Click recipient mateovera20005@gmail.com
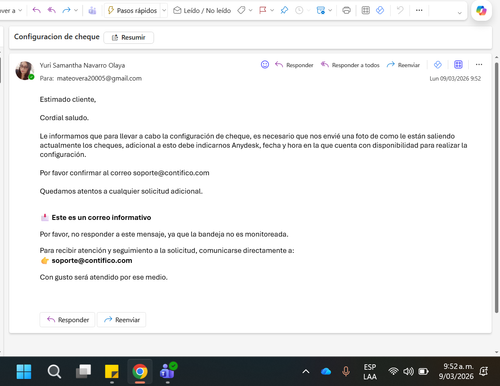This screenshot has width=500, height=386. (99, 78)
